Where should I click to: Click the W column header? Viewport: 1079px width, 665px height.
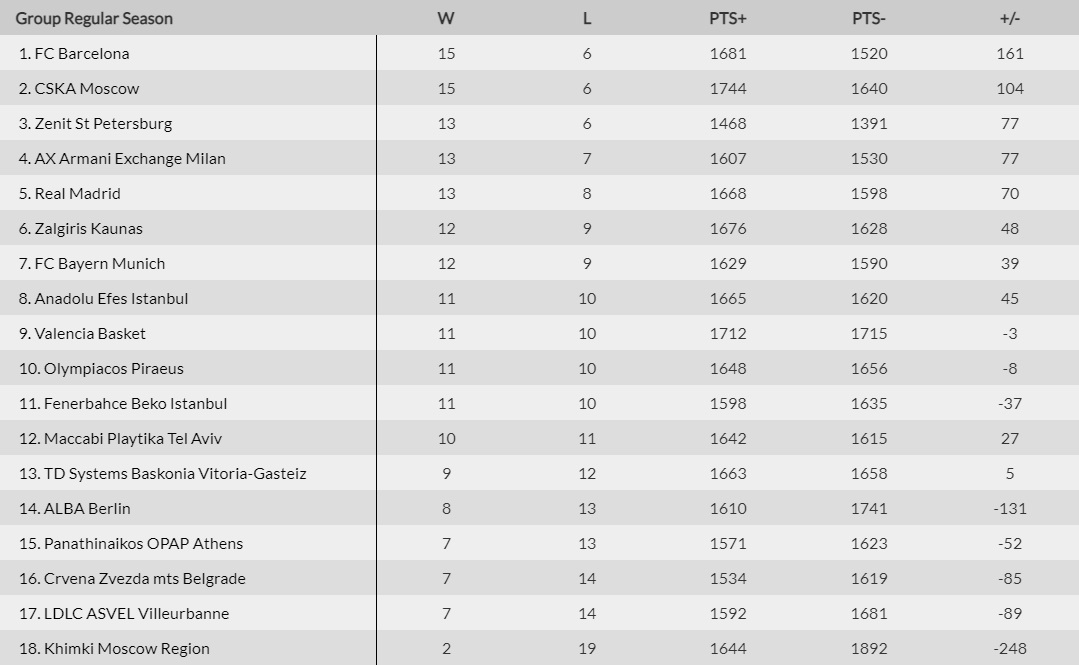[x=446, y=18]
